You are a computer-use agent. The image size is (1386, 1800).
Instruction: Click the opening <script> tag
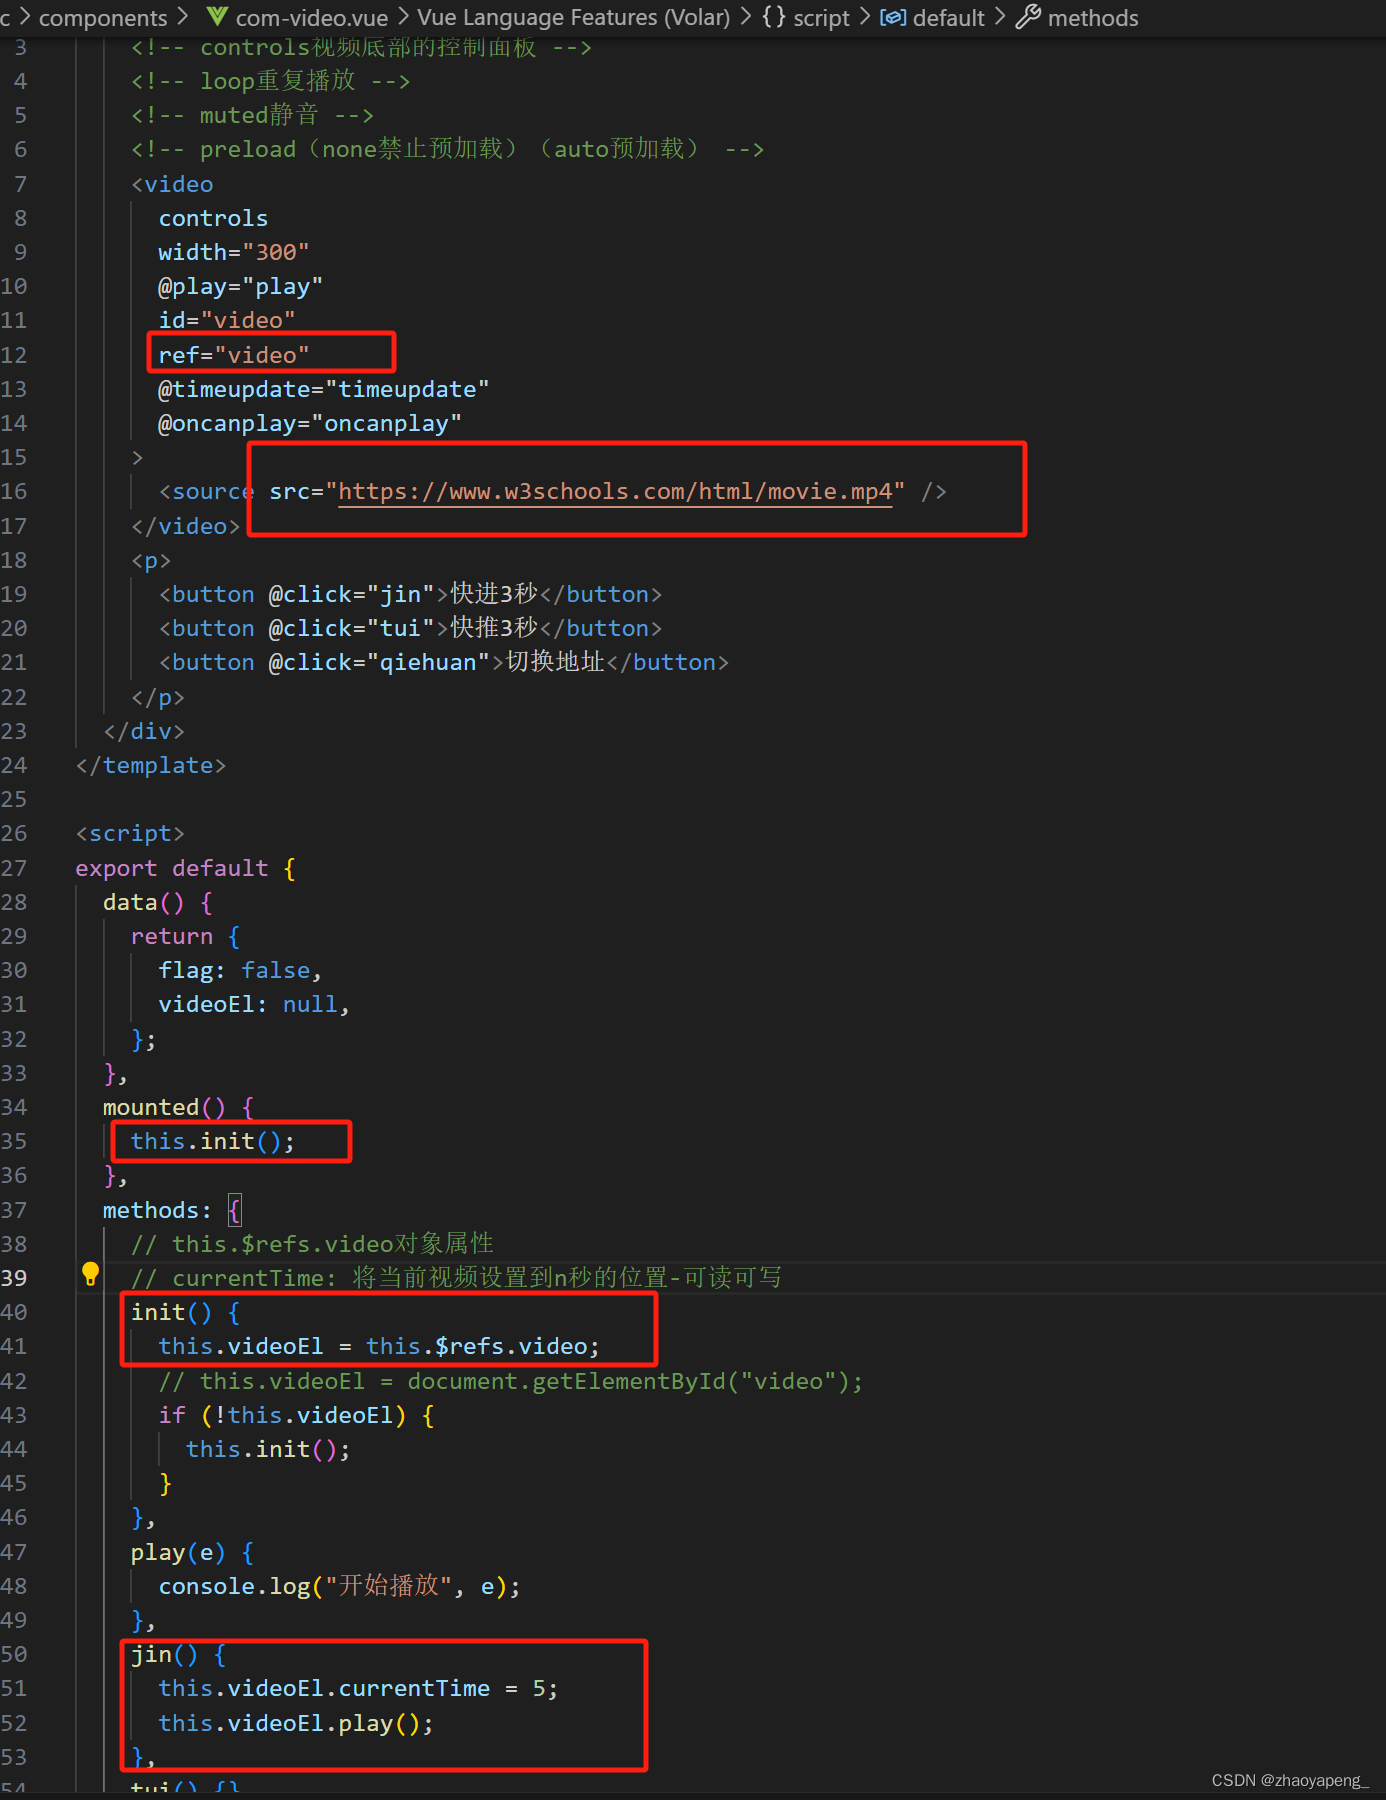click(130, 833)
